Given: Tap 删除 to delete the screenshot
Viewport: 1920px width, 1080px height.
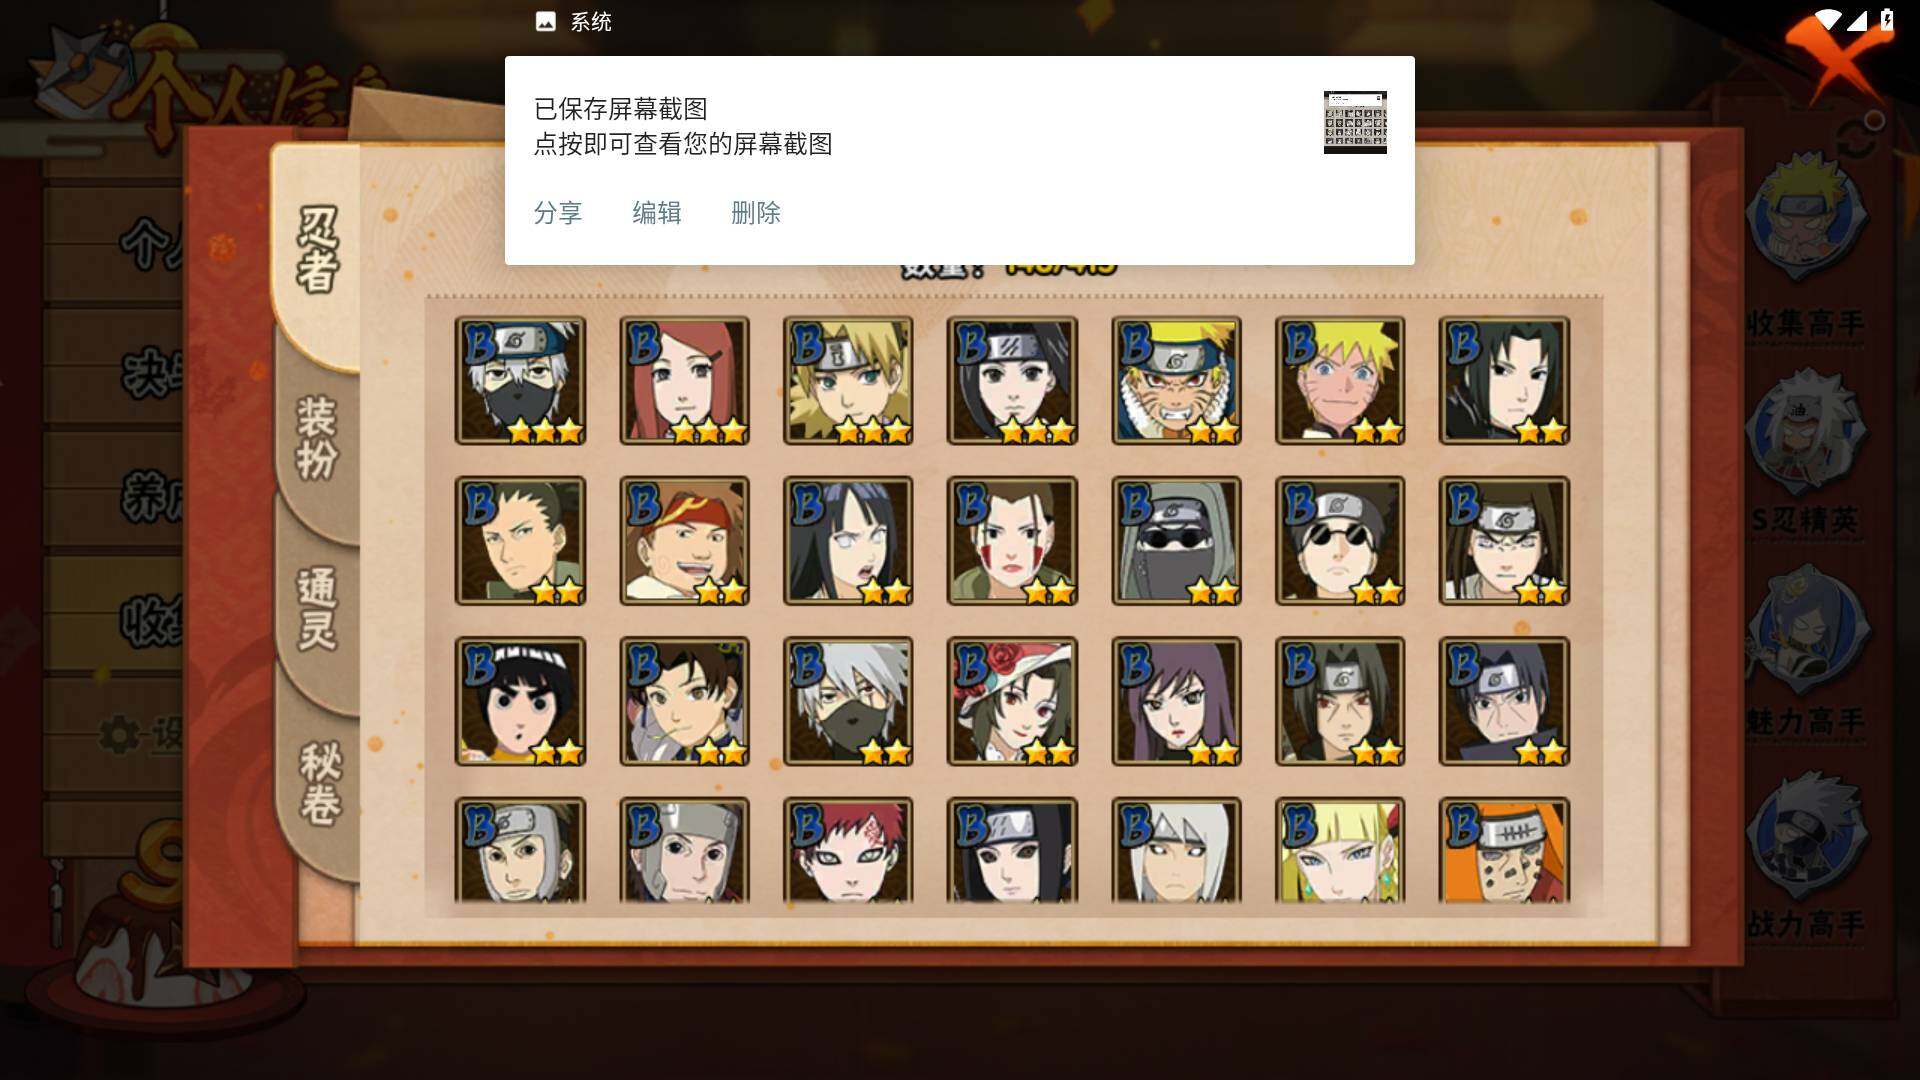Looking at the screenshot, I should tap(756, 213).
